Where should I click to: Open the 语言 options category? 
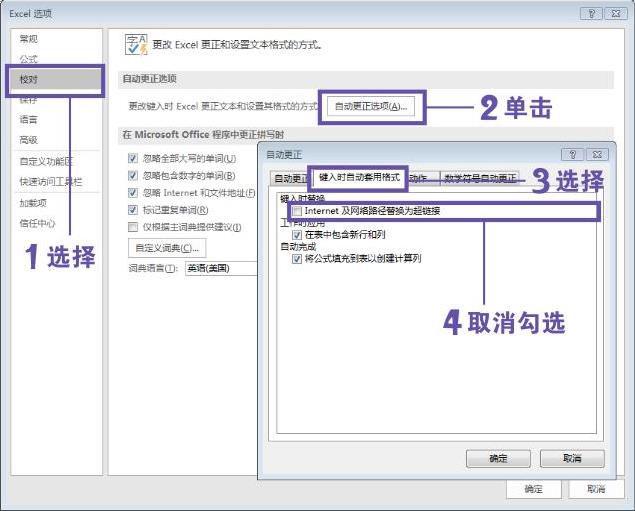28,119
